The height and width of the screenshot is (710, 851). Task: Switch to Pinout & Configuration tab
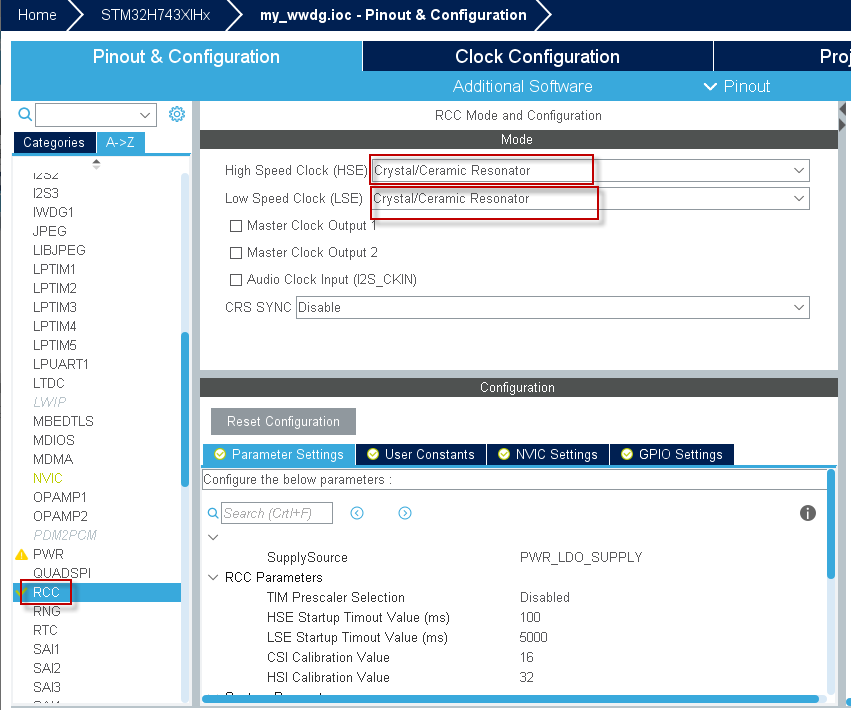click(x=186, y=56)
